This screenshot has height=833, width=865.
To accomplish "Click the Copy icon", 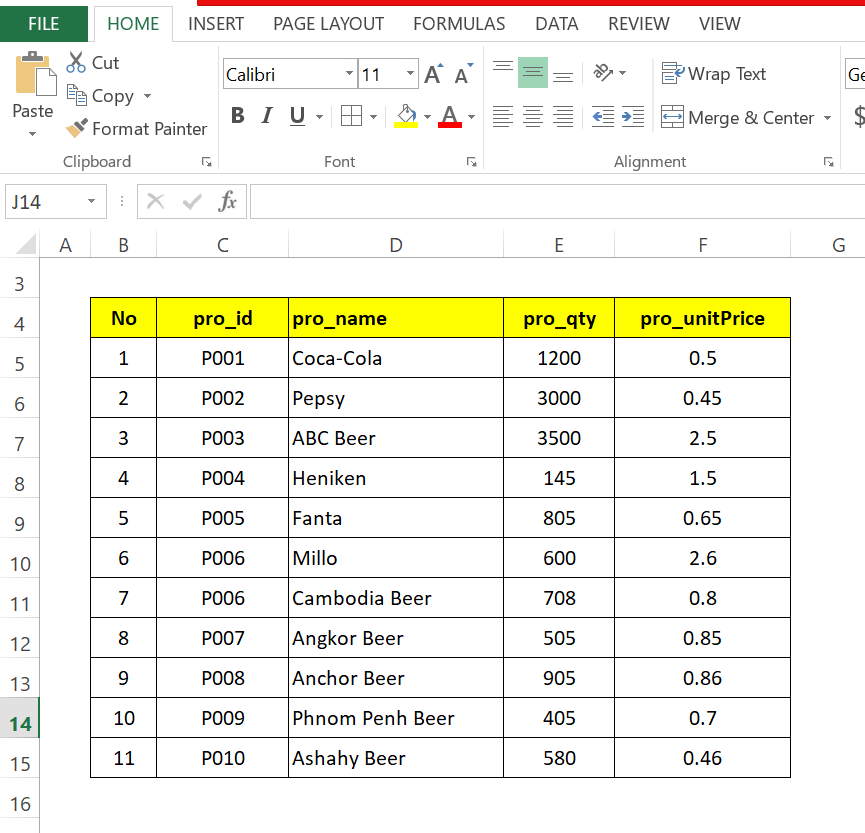I will tap(77, 95).
